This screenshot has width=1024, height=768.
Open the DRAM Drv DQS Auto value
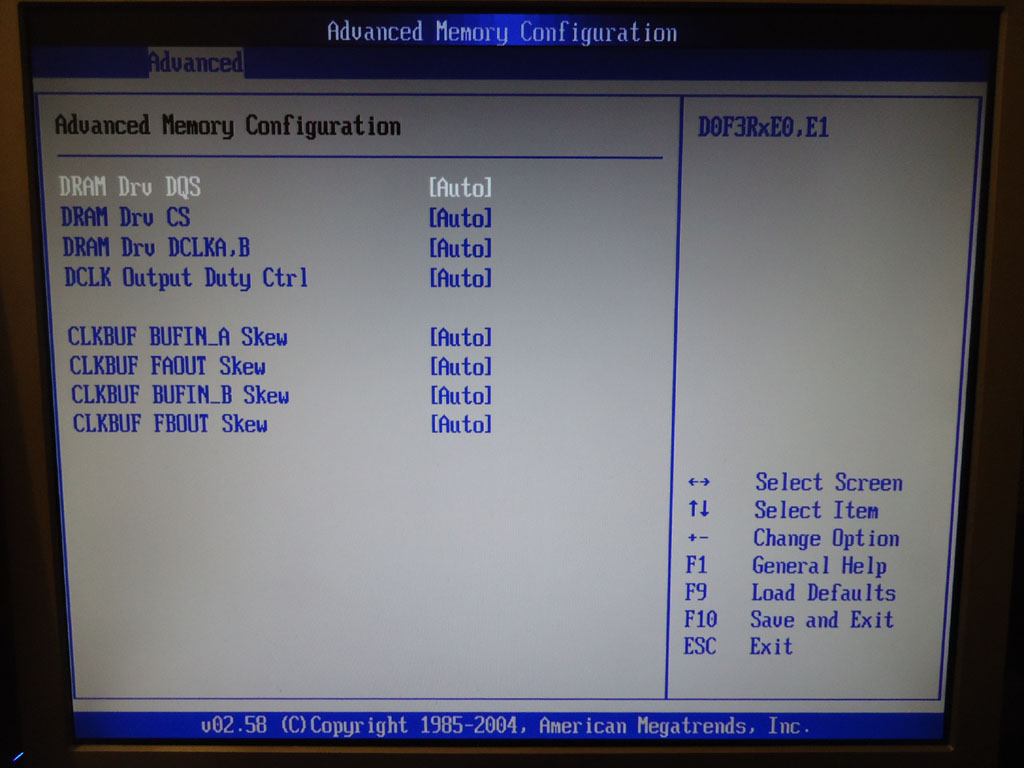click(460, 188)
